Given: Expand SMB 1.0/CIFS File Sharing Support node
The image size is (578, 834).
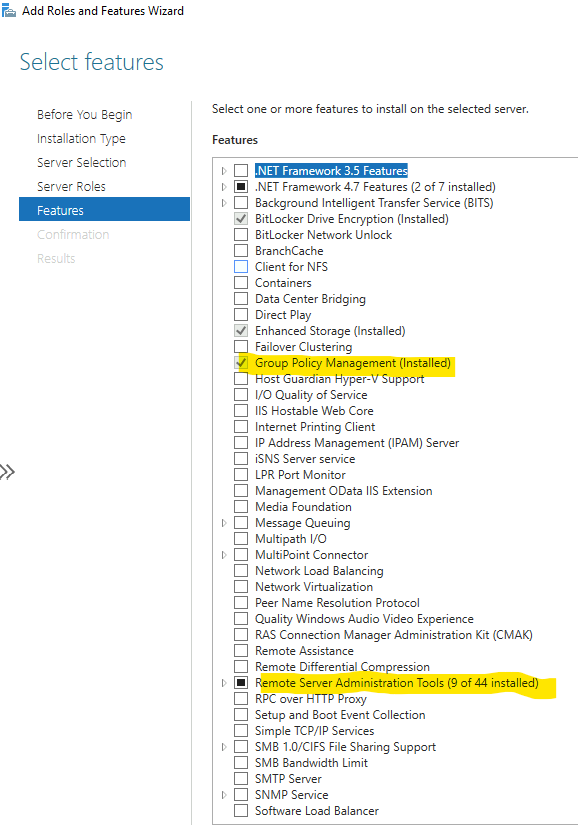Looking at the screenshot, I should tap(224, 747).
